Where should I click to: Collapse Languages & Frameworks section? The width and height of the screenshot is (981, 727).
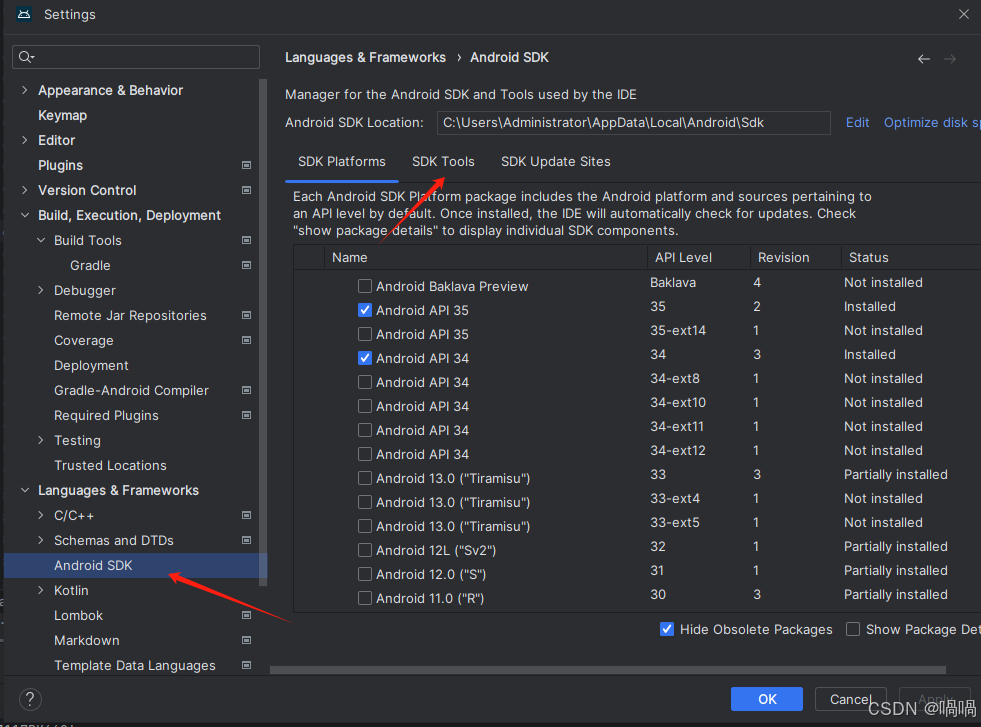point(24,491)
